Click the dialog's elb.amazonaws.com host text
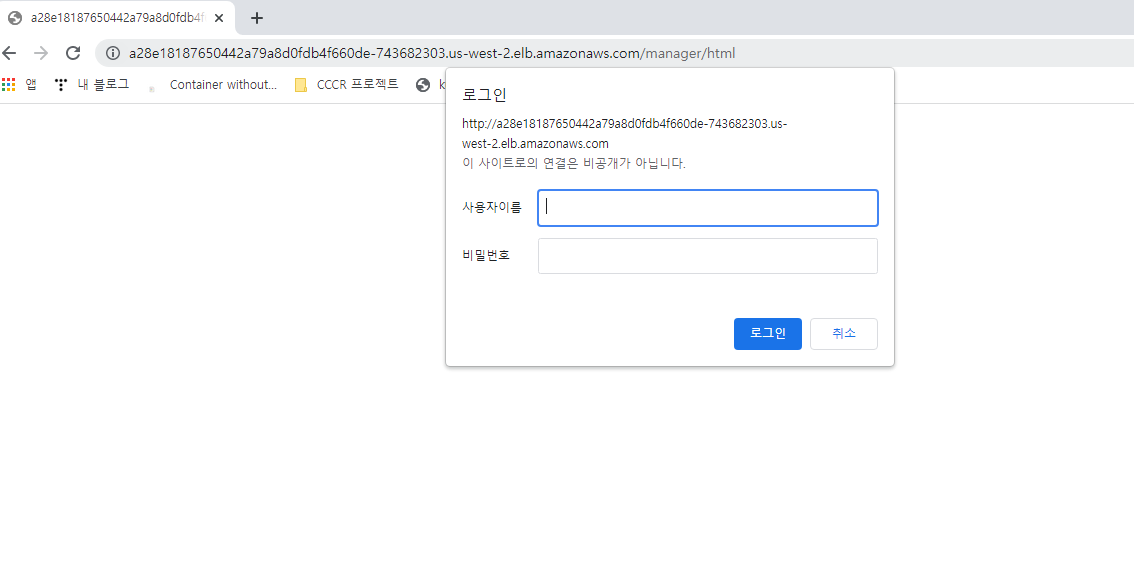The width and height of the screenshot is (1134, 579). pyautogui.click(x=535, y=143)
